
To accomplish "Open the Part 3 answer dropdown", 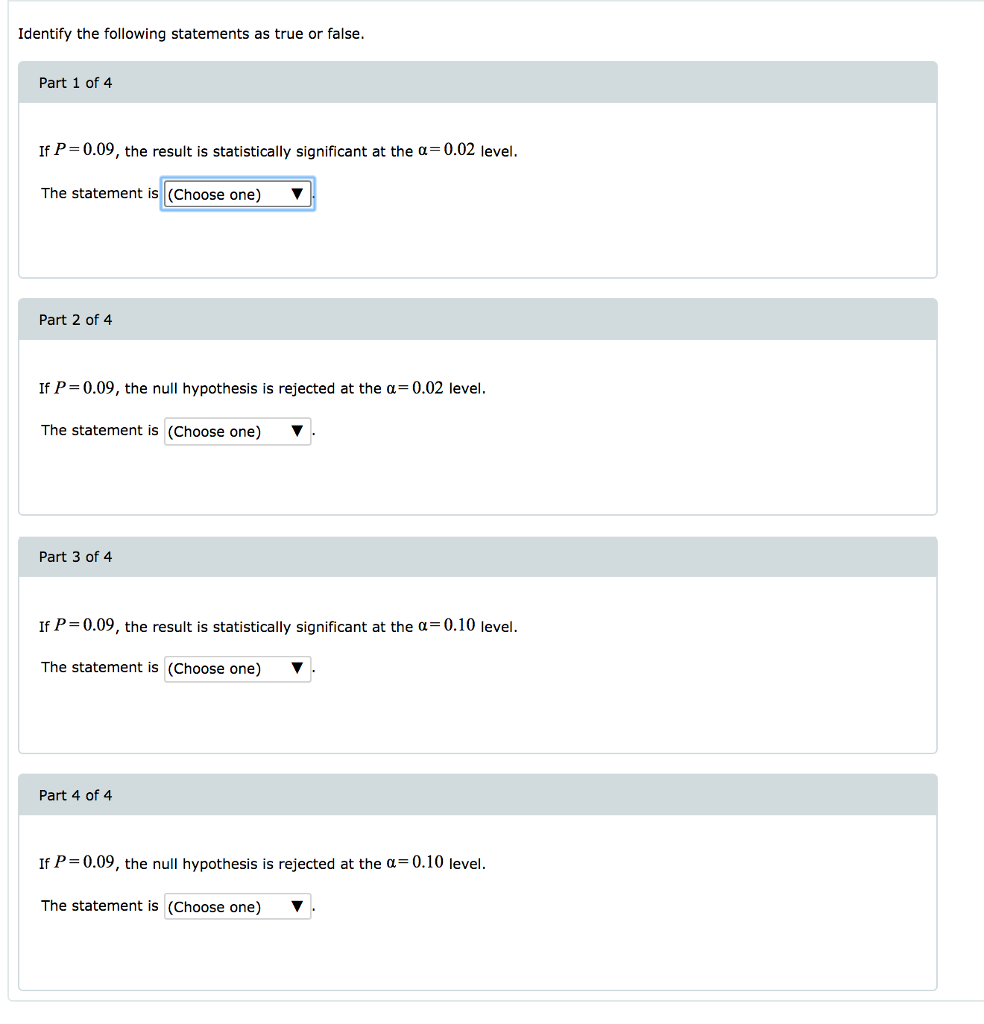I will point(237,668).
